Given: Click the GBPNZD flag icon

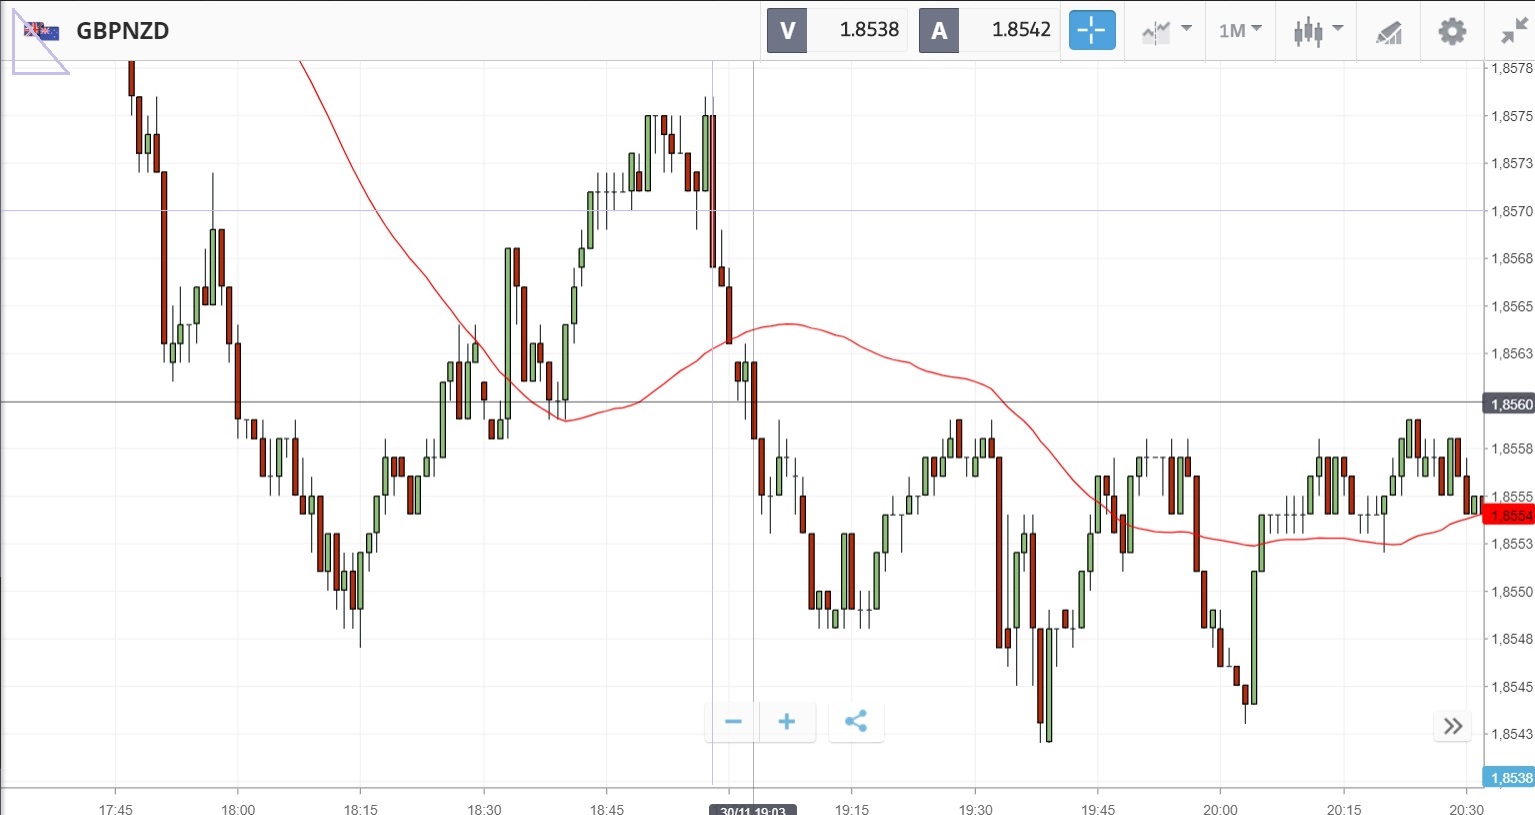Looking at the screenshot, I should tap(41, 31).
